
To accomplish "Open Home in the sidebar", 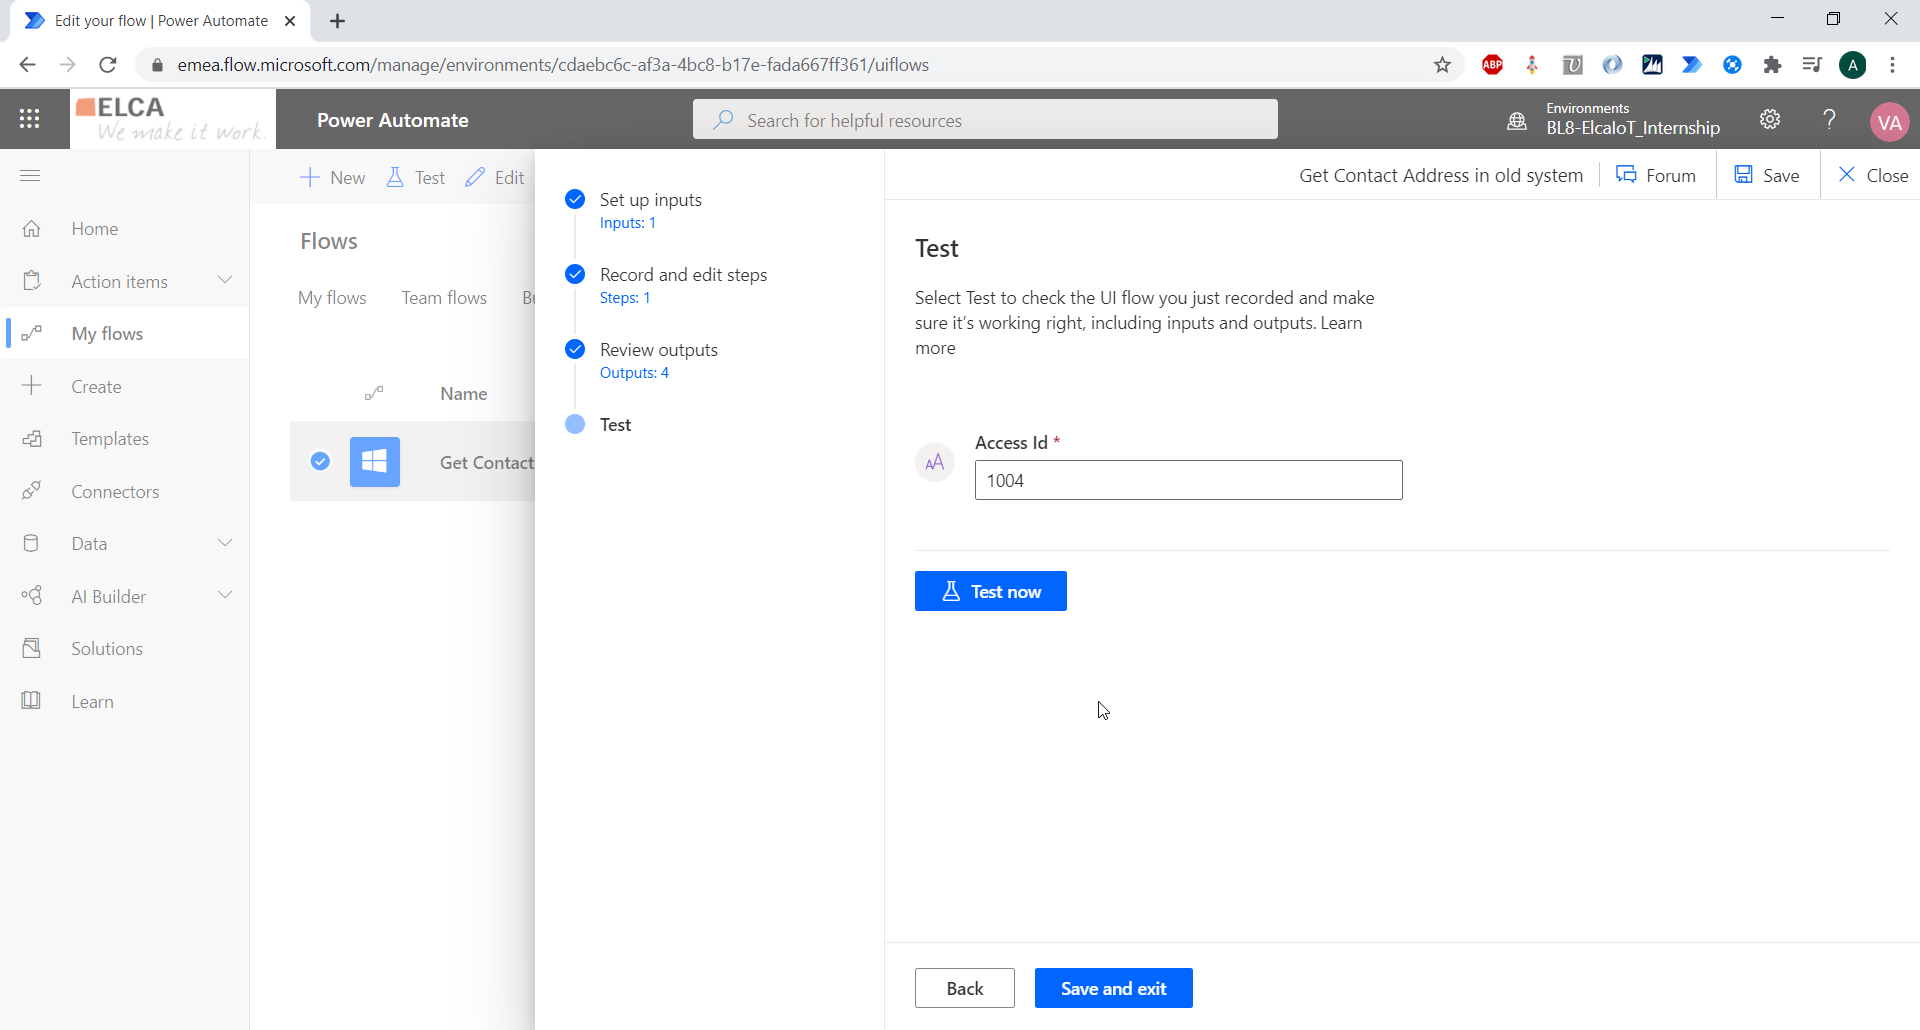I will click(94, 229).
